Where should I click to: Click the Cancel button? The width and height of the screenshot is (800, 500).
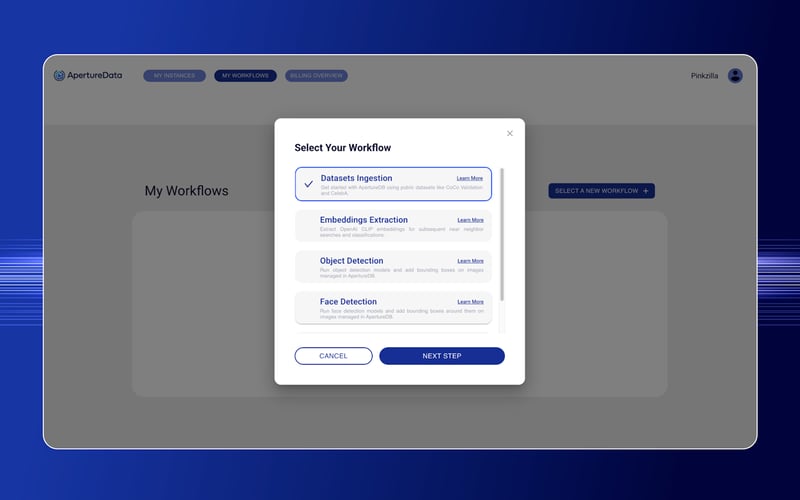click(x=334, y=356)
